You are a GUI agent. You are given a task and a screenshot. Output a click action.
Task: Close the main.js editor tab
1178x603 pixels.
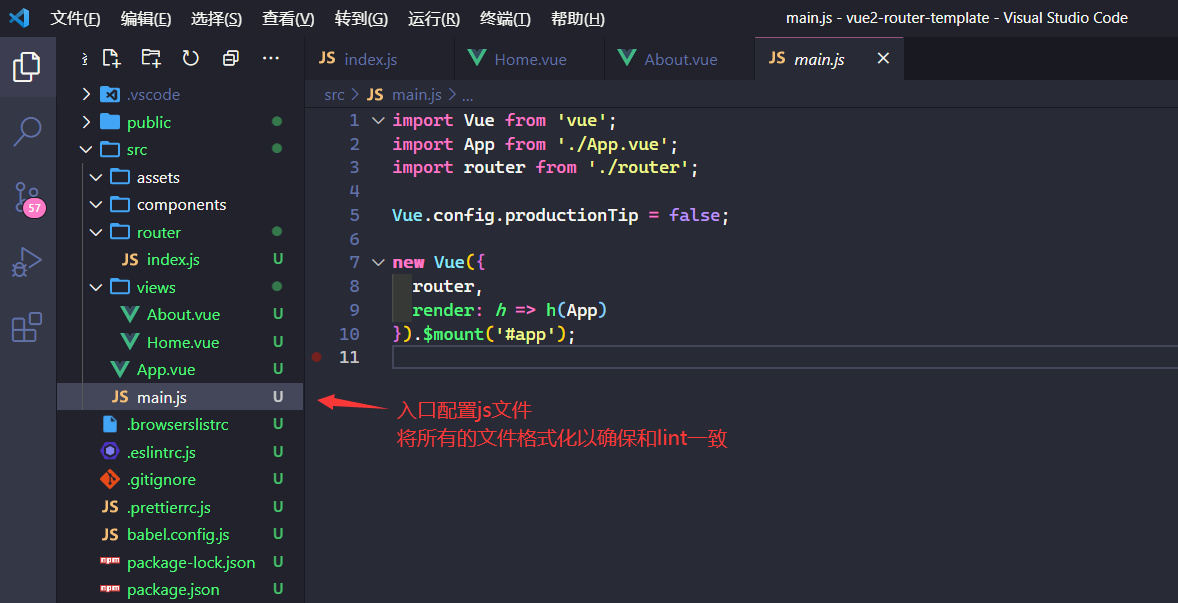pyautogui.click(x=883, y=59)
